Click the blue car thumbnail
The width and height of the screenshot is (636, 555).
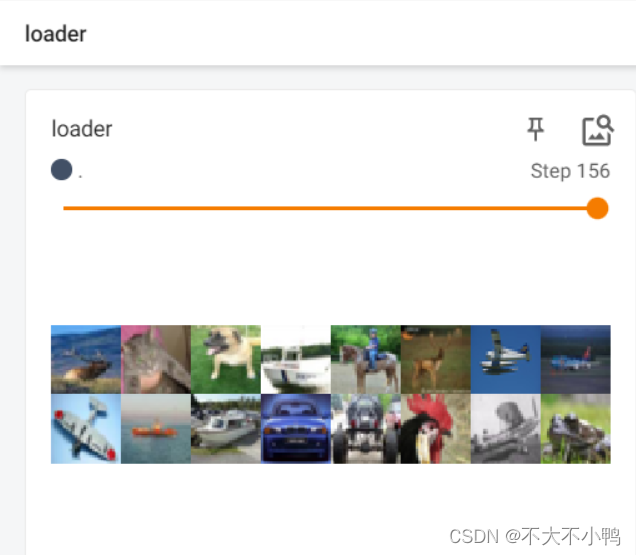point(296,429)
